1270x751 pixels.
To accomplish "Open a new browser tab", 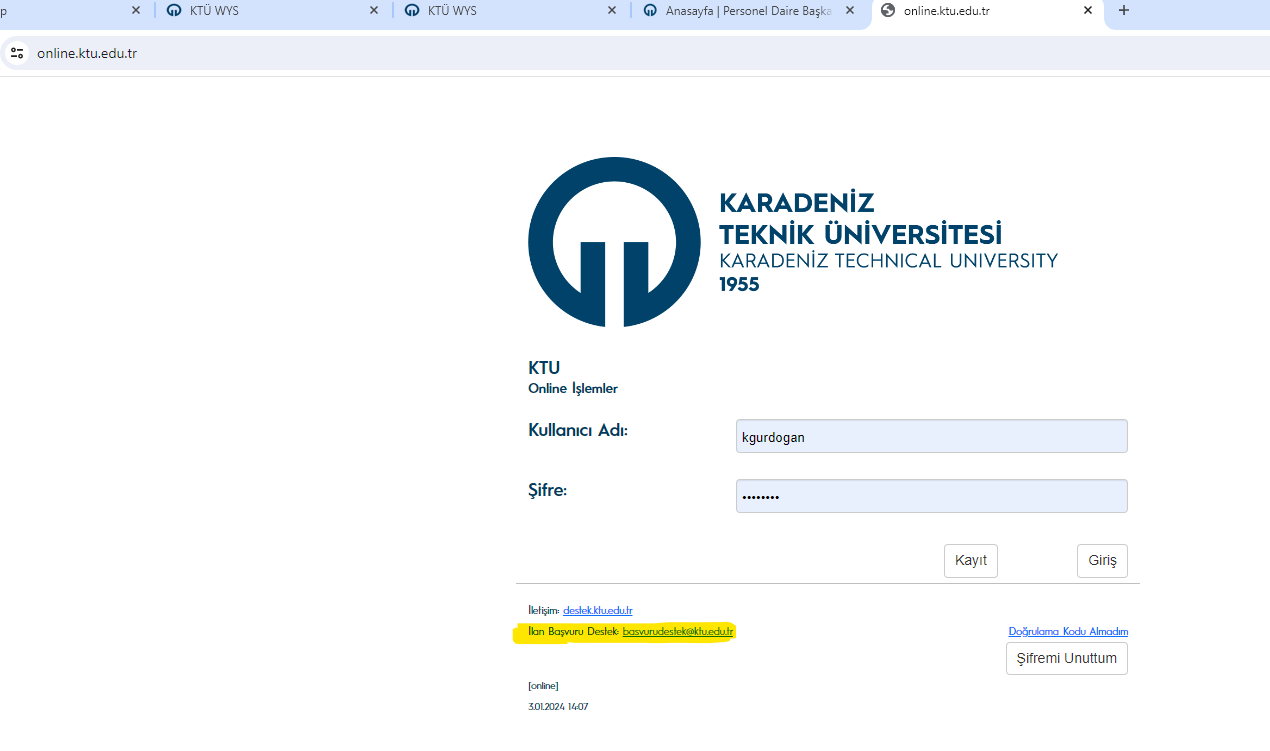I will [1124, 11].
